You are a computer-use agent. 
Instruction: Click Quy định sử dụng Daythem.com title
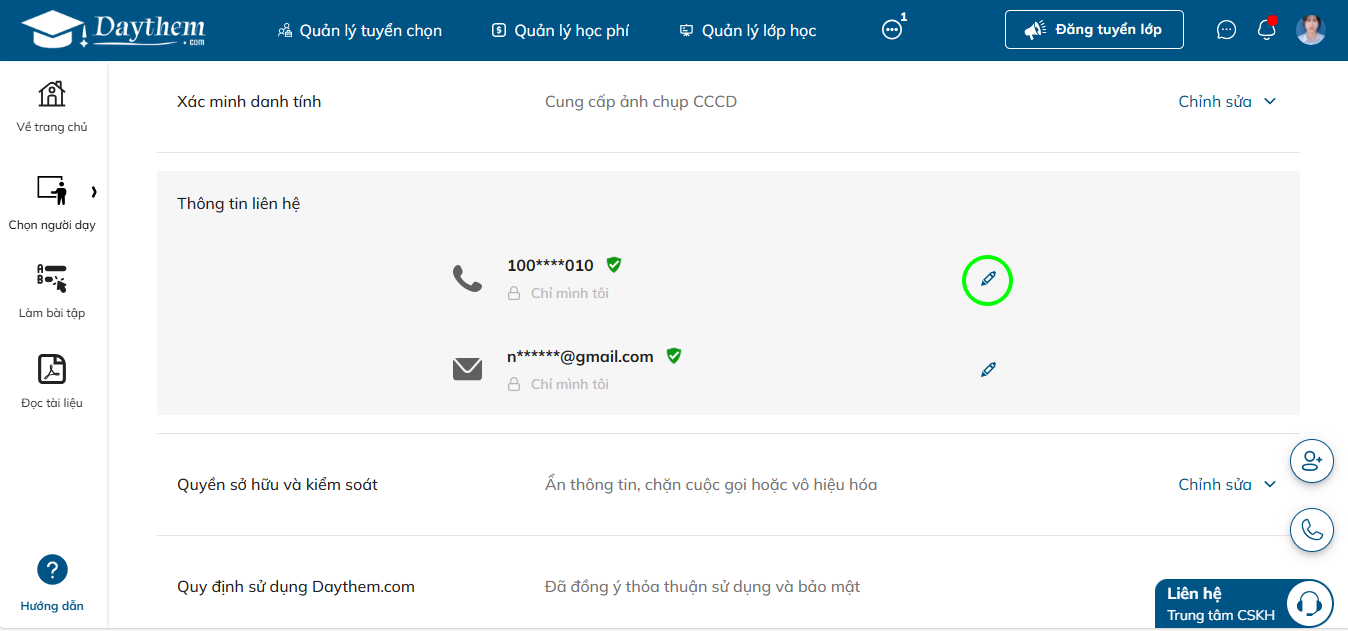[x=296, y=586]
